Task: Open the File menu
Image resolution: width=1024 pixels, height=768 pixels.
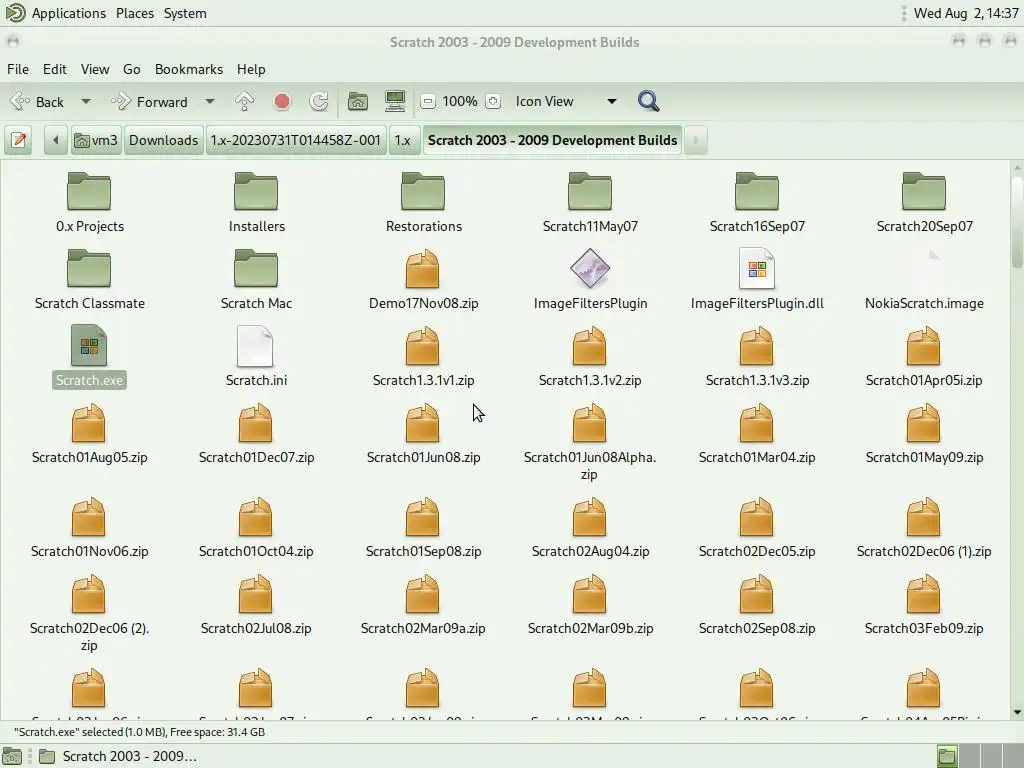Action: pyautogui.click(x=18, y=69)
